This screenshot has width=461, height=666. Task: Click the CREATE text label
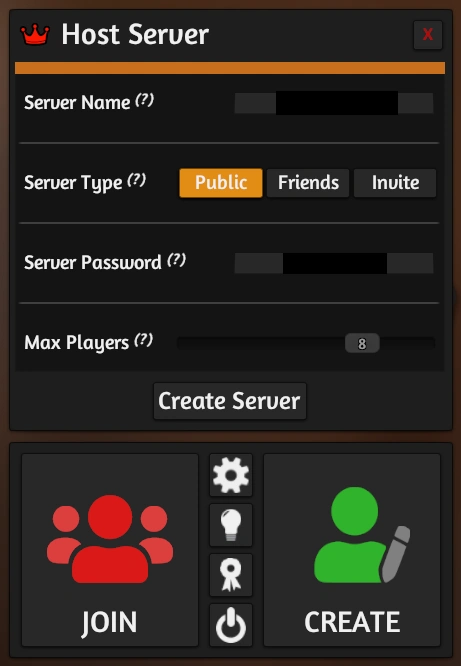352,622
